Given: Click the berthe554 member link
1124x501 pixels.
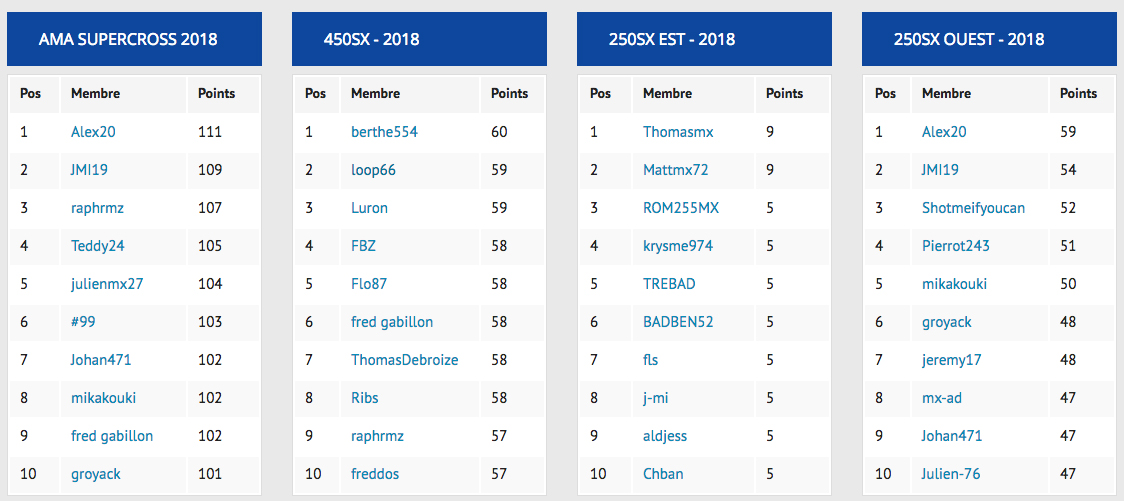Looking at the screenshot, I should pyautogui.click(x=384, y=132).
